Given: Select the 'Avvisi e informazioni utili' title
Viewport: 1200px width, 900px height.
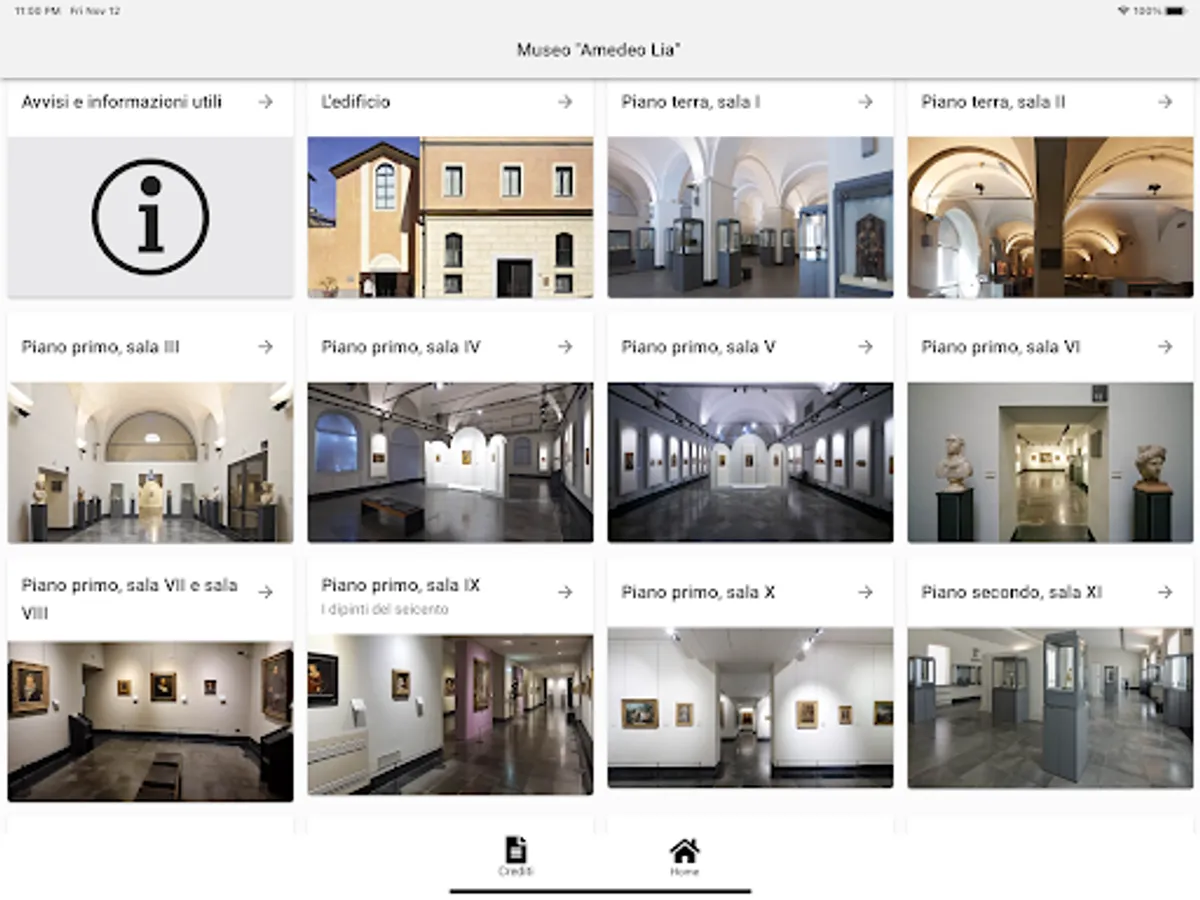Looking at the screenshot, I should (x=122, y=101).
